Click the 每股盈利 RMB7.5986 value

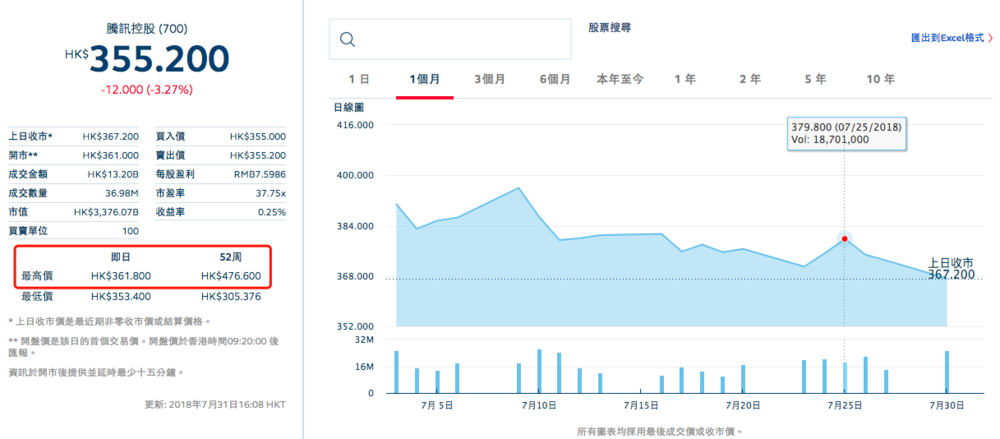click(x=259, y=174)
